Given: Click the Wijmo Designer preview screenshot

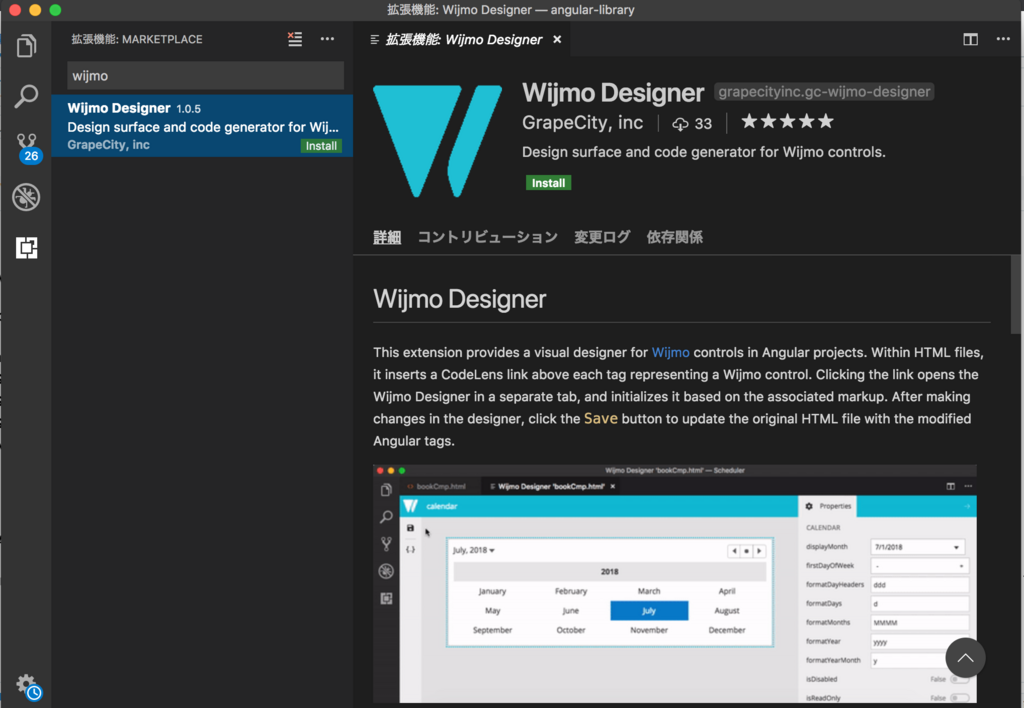Looking at the screenshot, I should pyautogui.click(x=675, y=584).
